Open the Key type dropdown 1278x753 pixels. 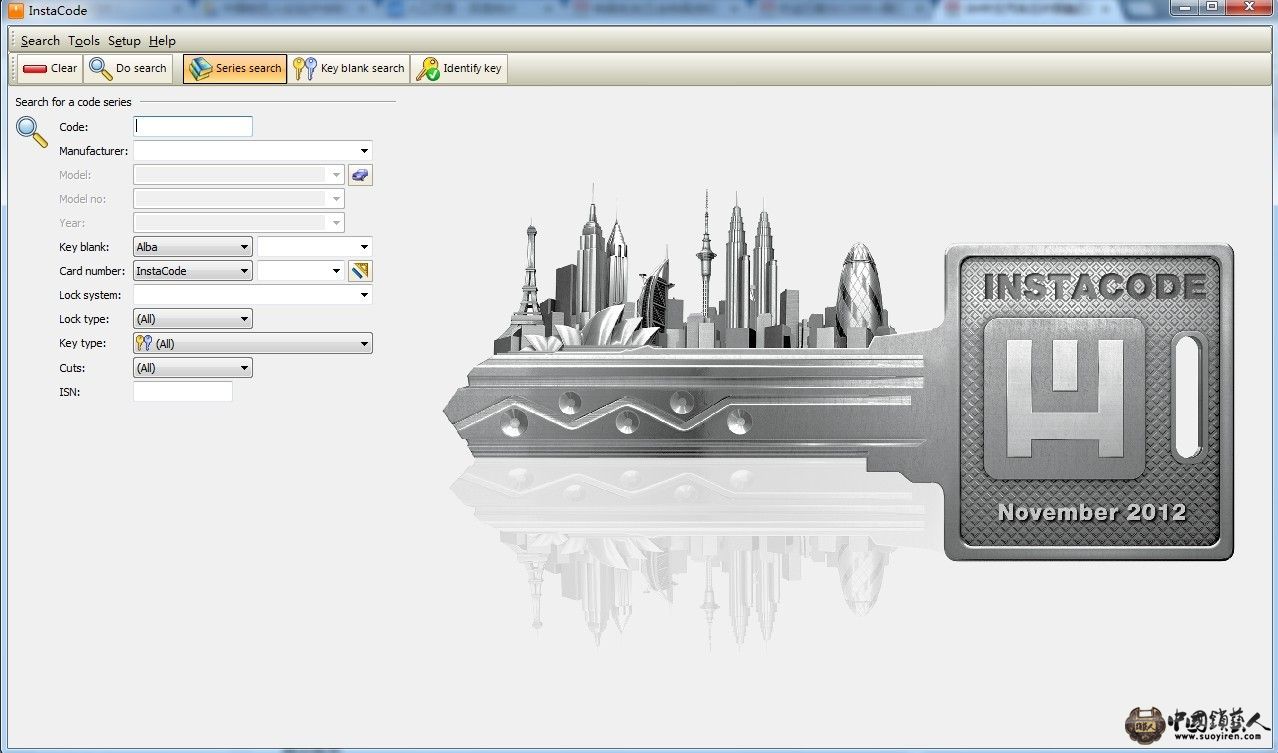pyautogui.click(x=253, y=343)
